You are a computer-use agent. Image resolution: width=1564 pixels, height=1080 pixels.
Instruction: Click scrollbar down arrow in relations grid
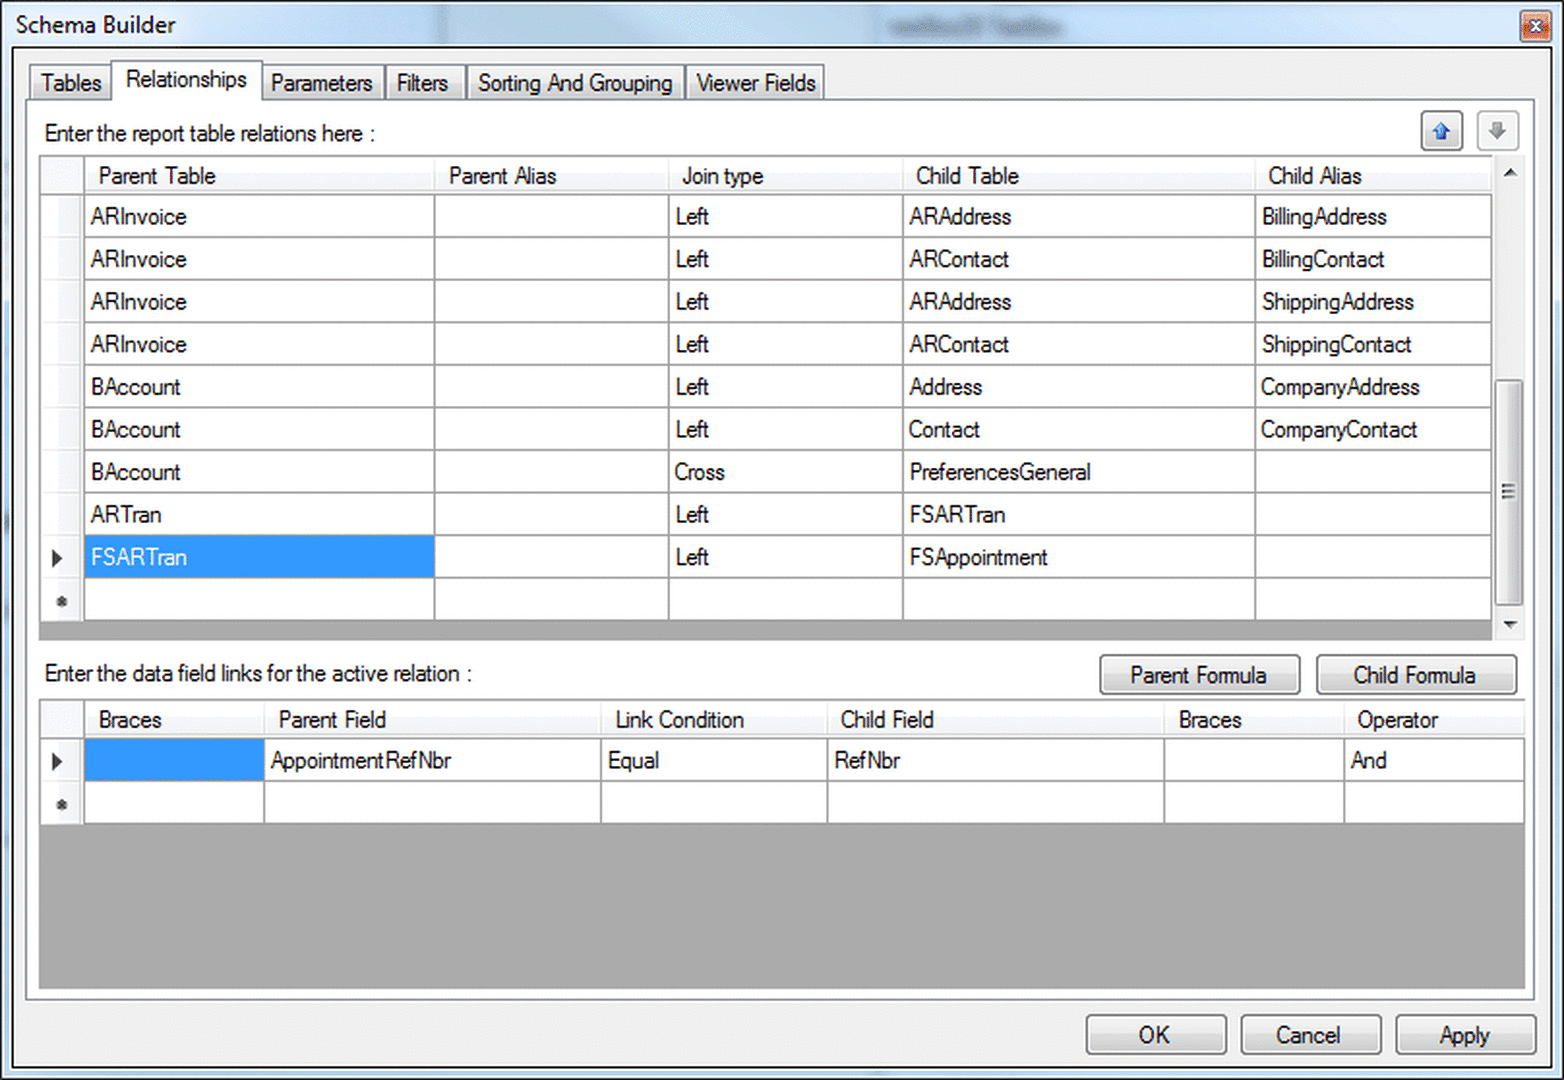[1509, 624]
